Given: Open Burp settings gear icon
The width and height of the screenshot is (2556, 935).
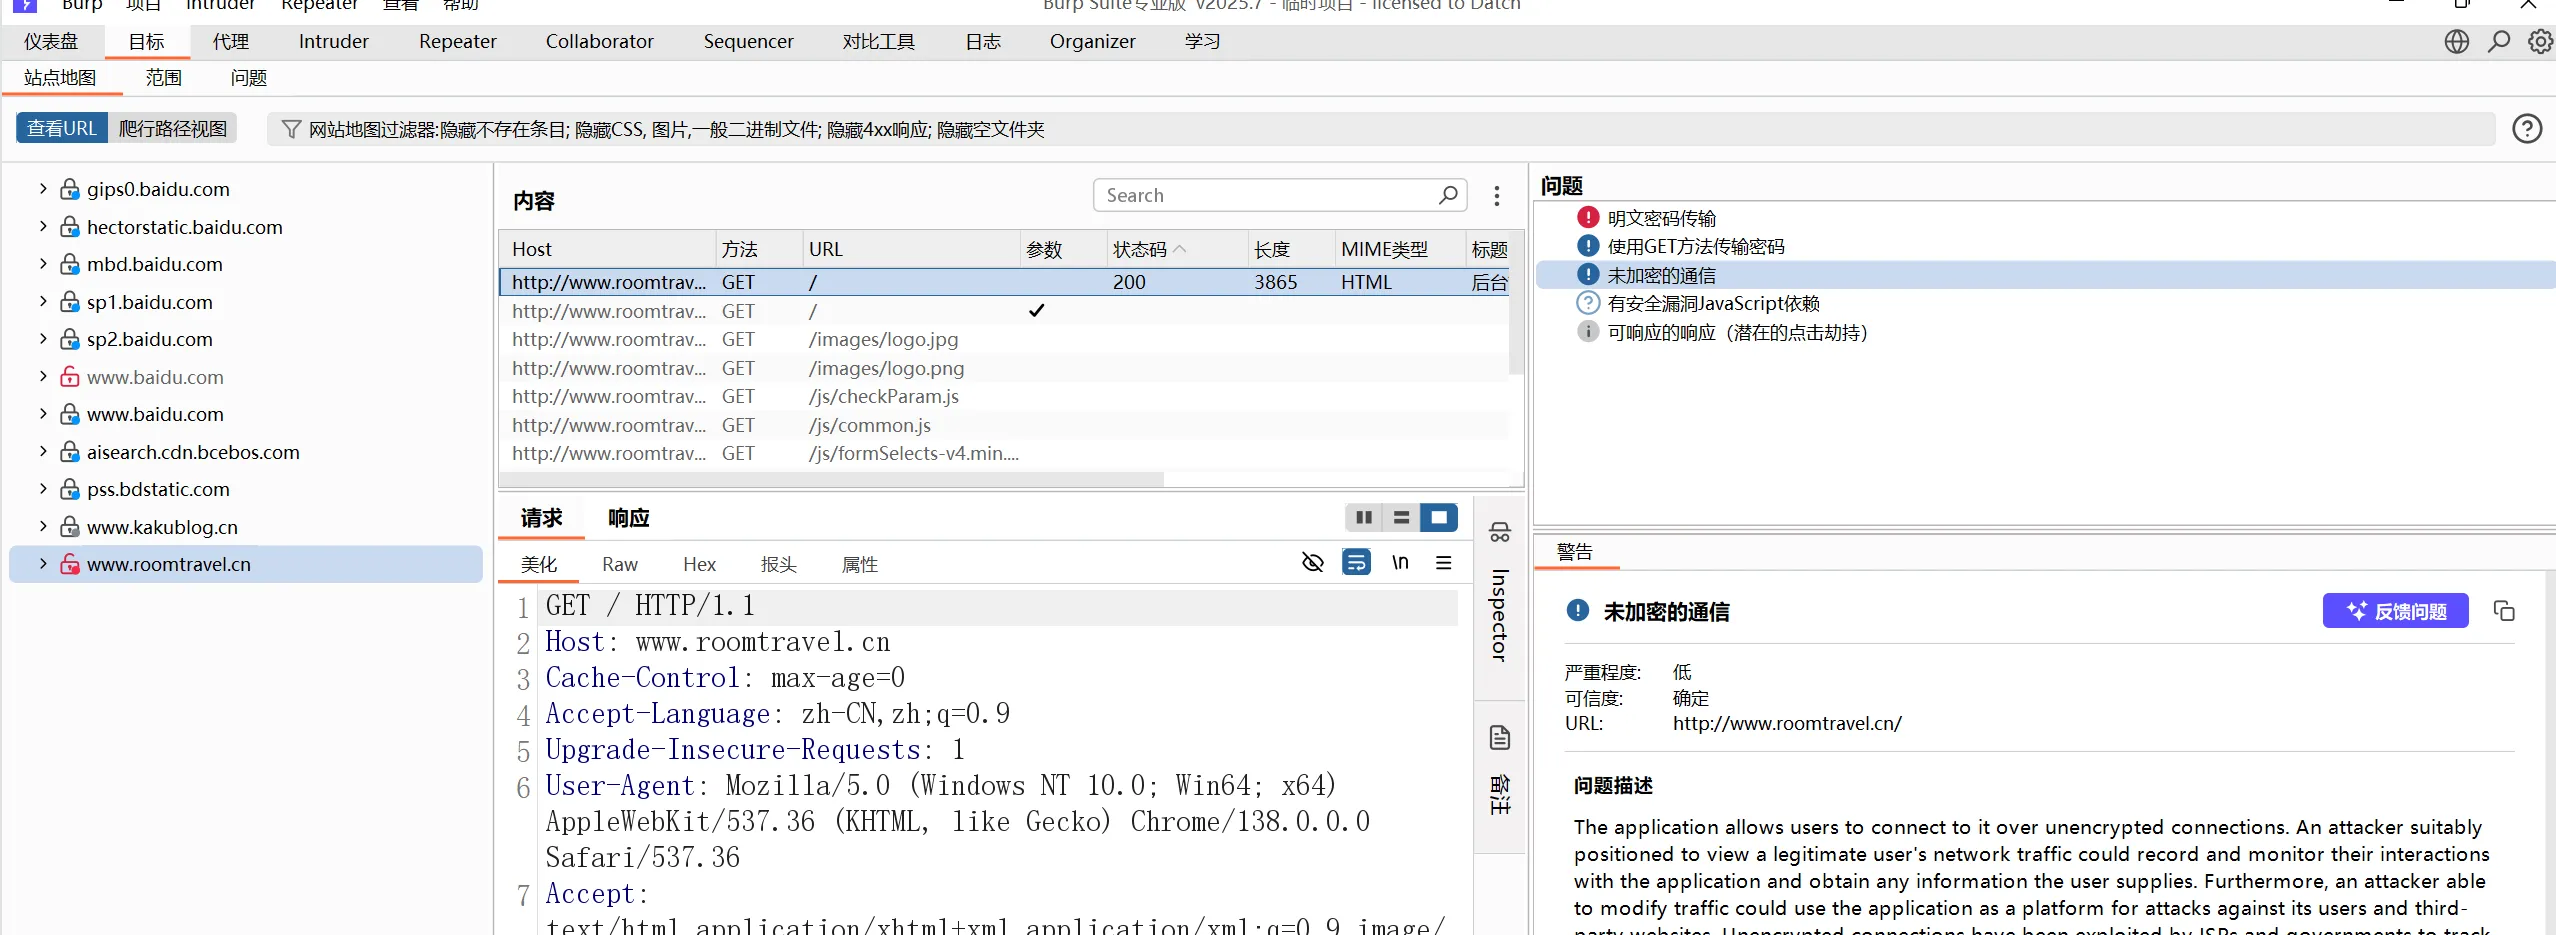Looking at the screenshot, I should 2539,42.
